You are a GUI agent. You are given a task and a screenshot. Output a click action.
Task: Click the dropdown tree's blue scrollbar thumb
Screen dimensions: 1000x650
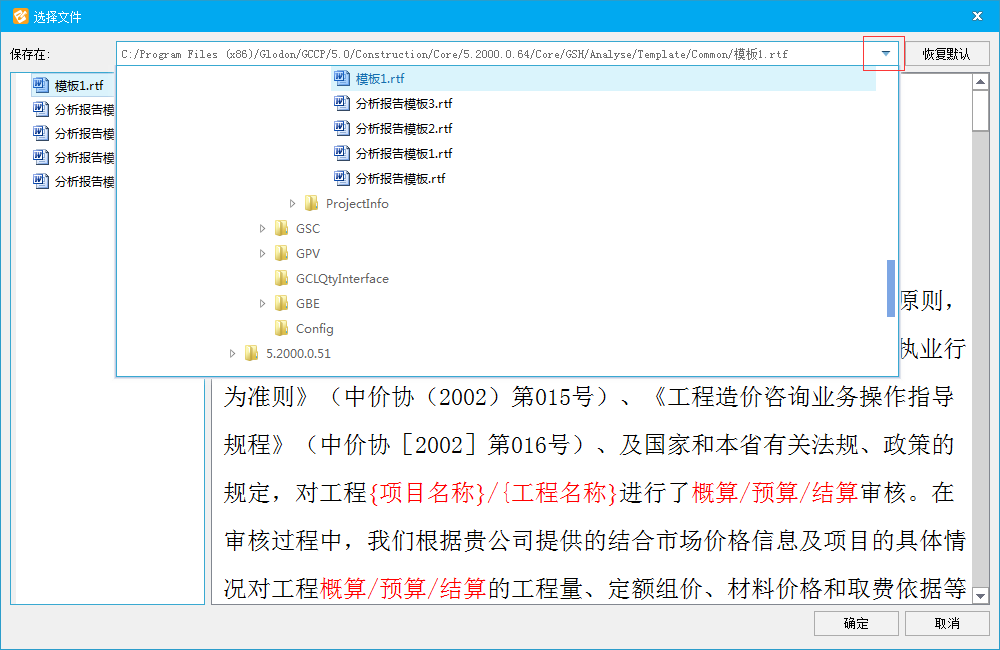tap(891, 288)
